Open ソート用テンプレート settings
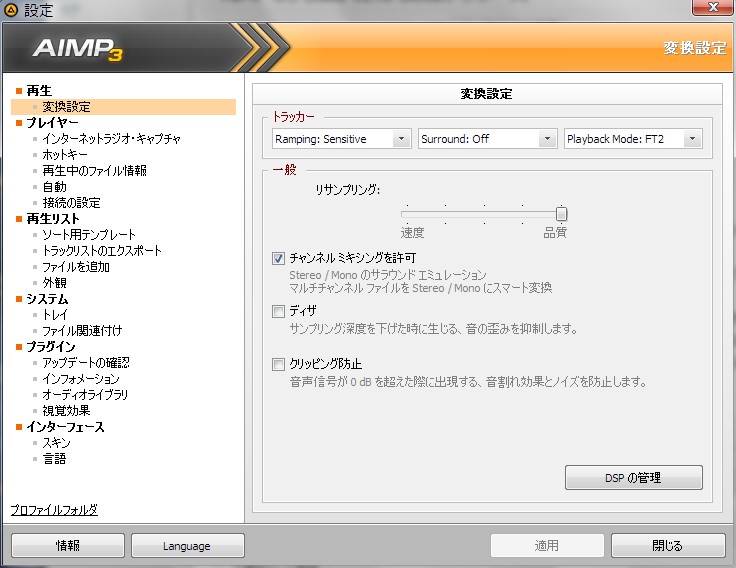 coord(89,235)
